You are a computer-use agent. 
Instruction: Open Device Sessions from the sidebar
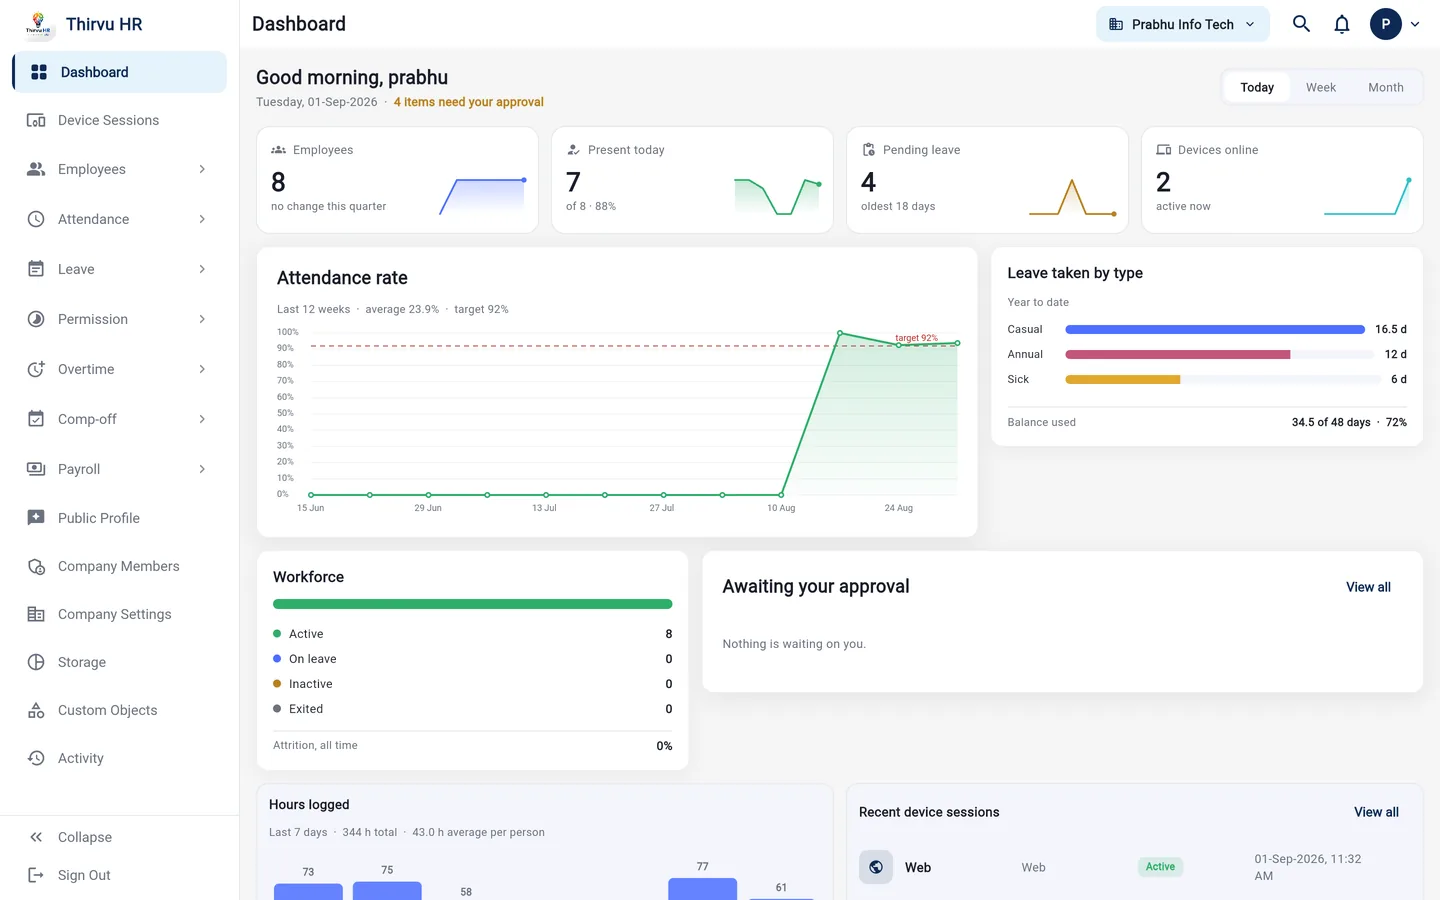(x=120, y=120)
